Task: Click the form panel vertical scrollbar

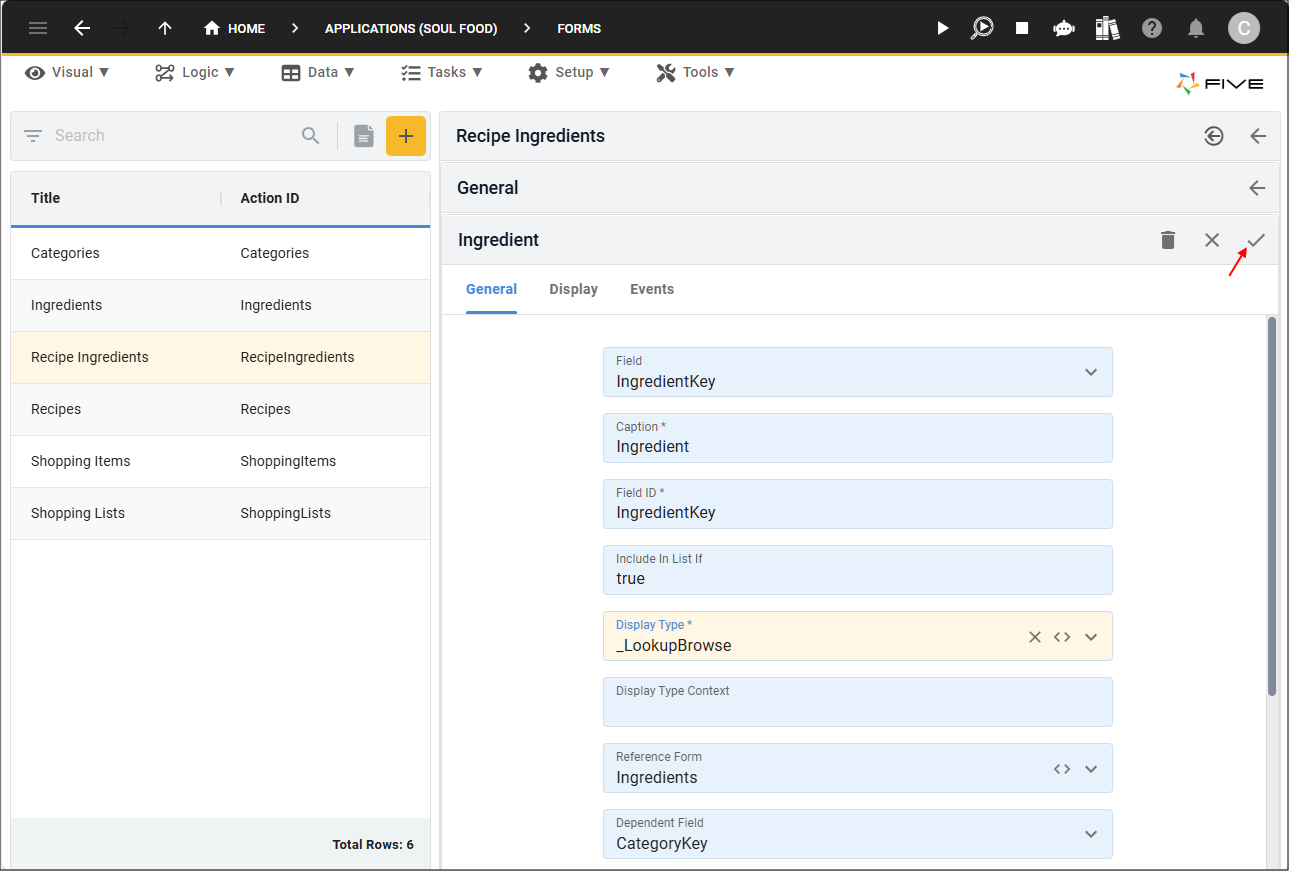Action: pos(1272,505)
